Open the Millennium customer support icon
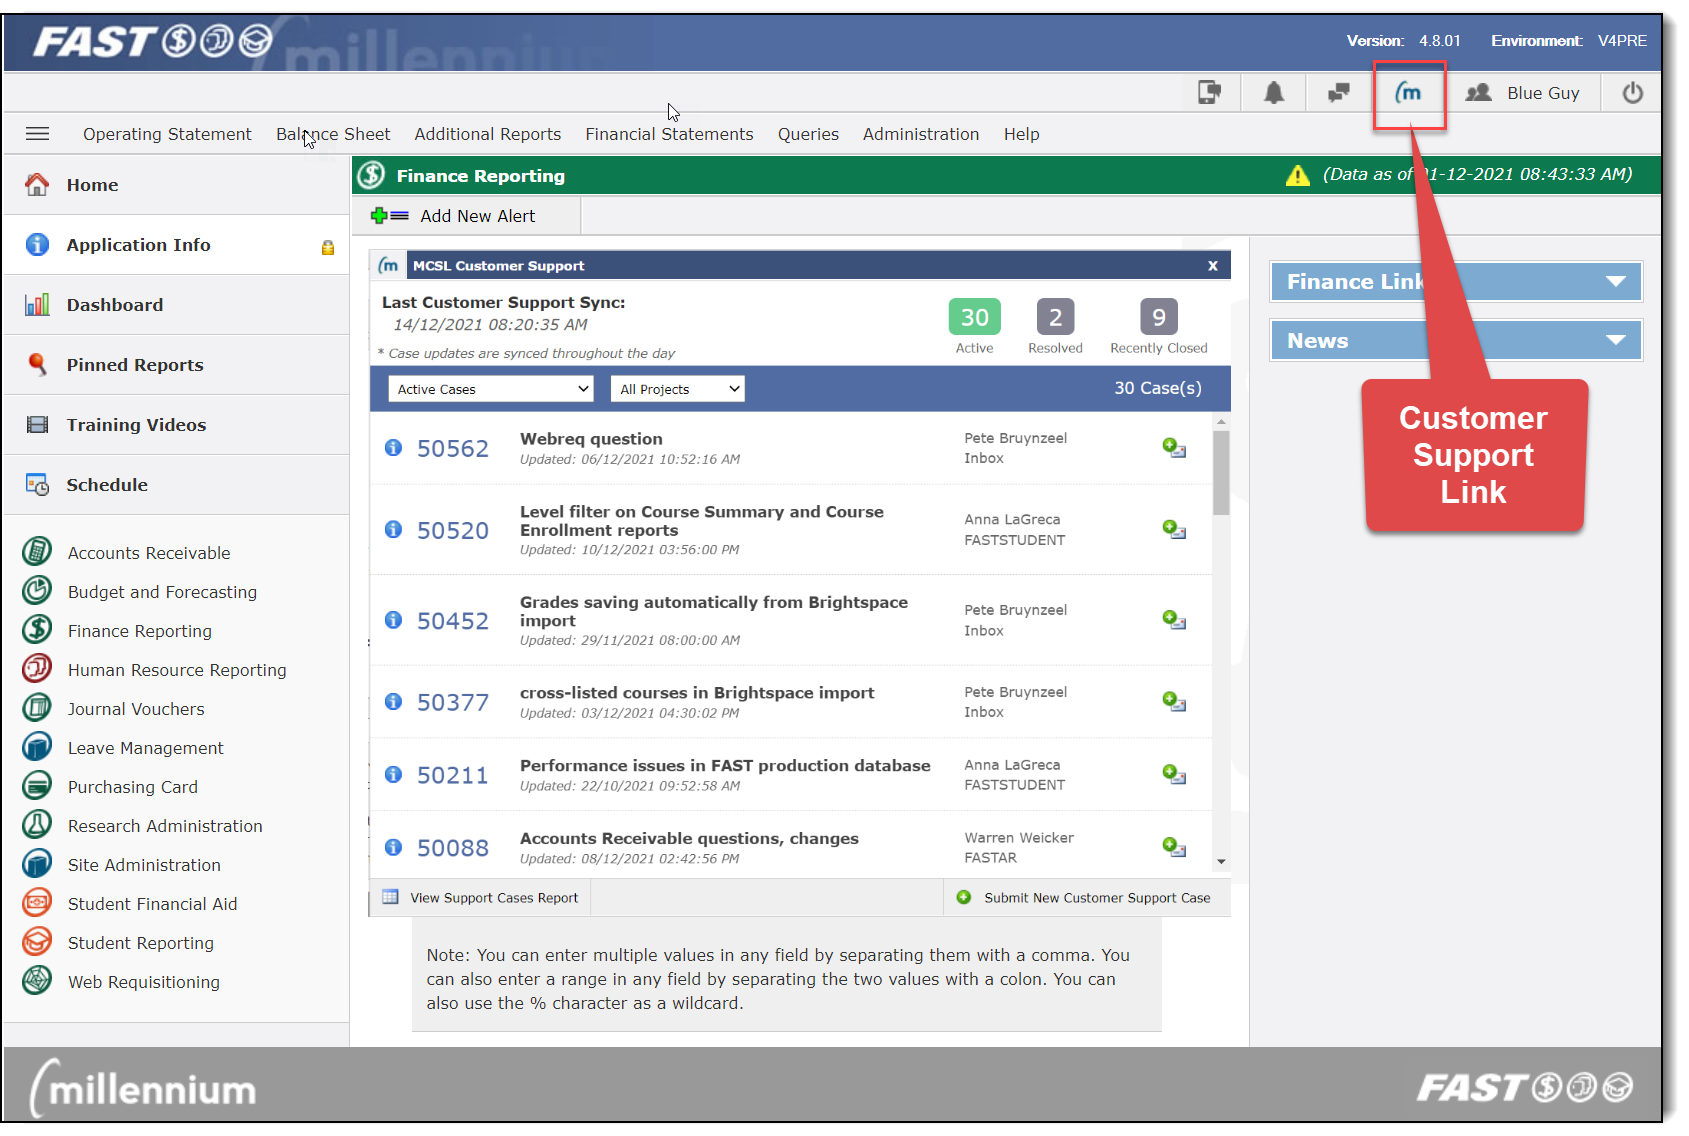This screenshot has width=1689, height=1136. [1408, 93]
